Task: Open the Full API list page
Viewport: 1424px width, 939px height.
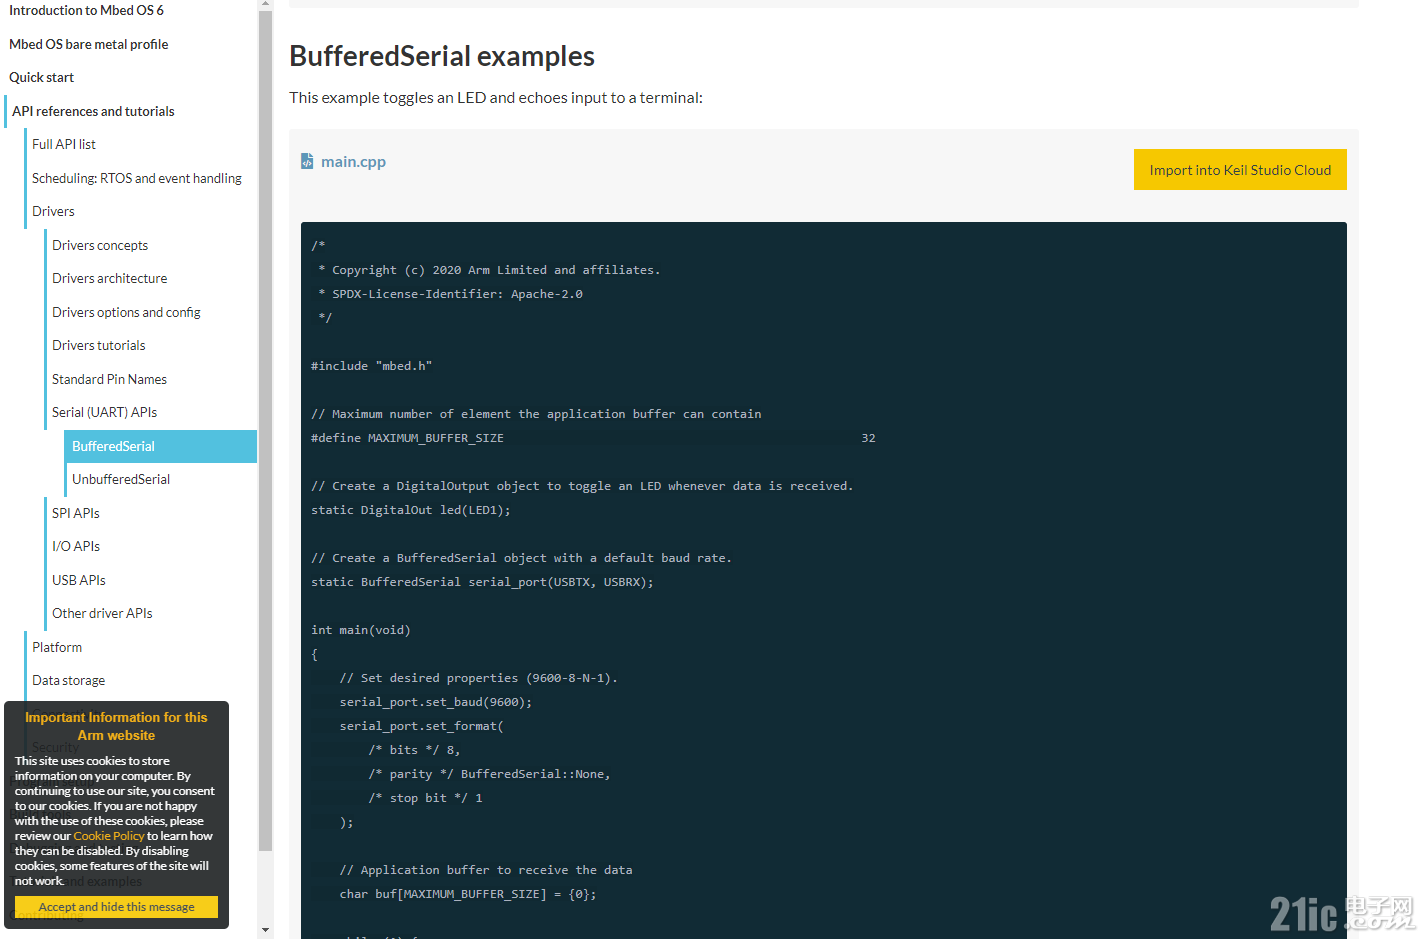Action: pos(64,144)
